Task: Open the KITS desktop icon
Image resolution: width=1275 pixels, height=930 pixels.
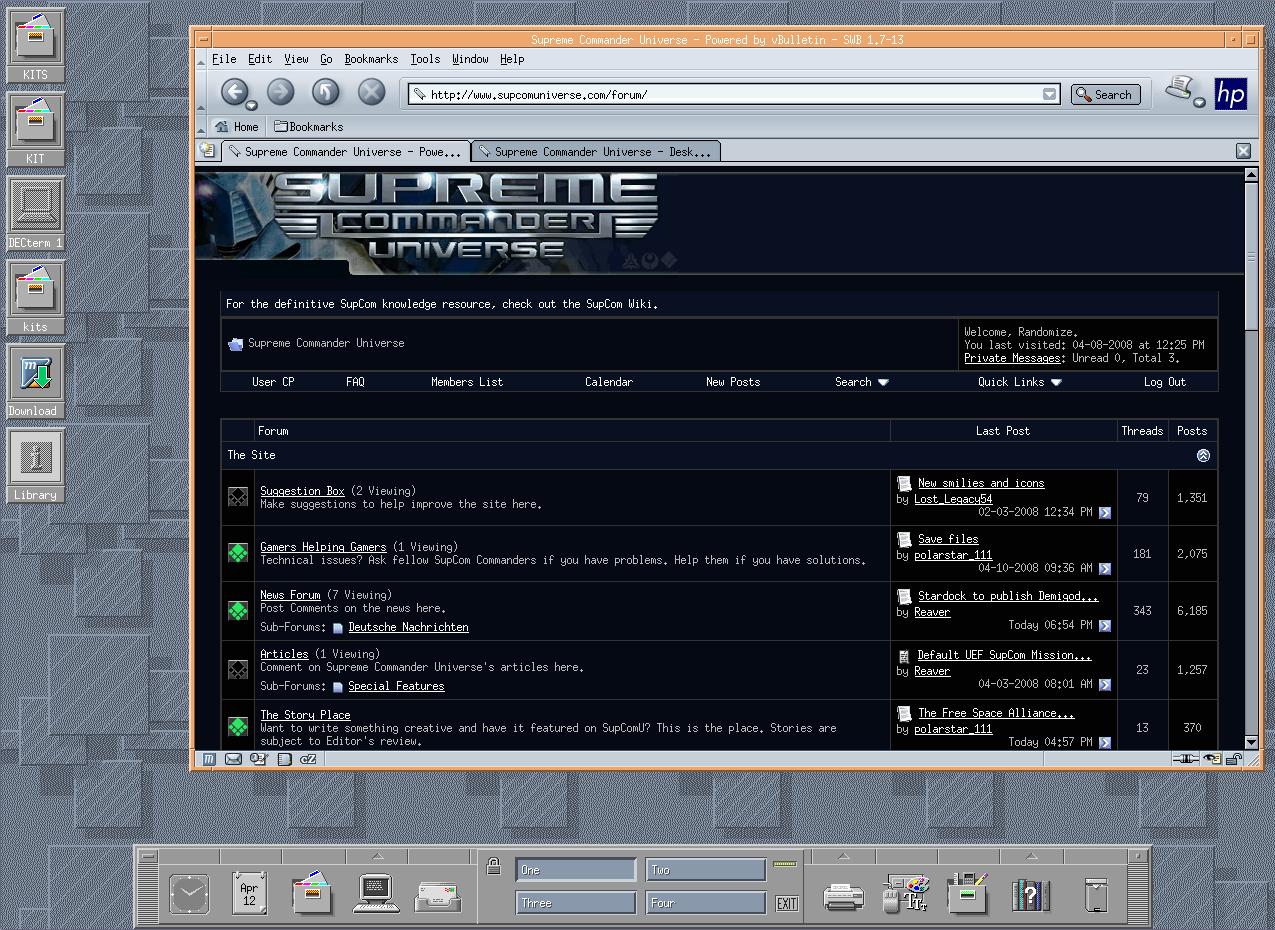Action: point(35,46)
